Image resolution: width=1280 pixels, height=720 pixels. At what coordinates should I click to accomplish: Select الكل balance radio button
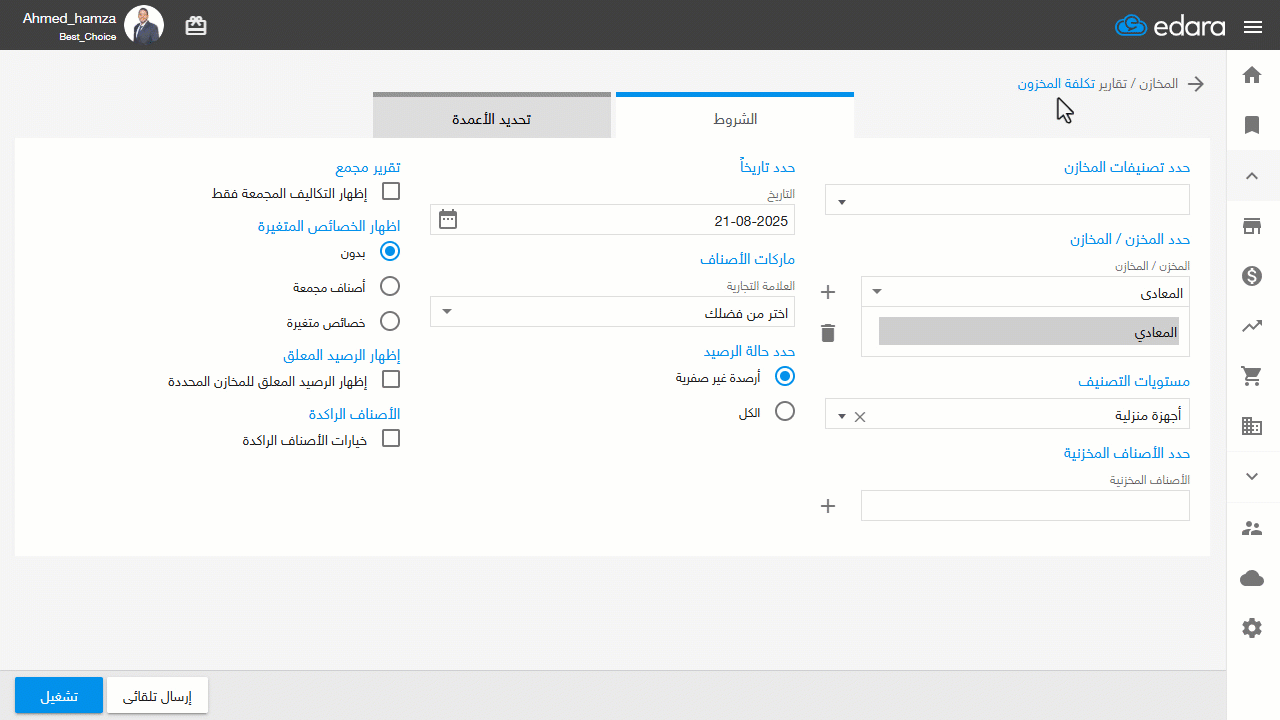tap(785, 411)
